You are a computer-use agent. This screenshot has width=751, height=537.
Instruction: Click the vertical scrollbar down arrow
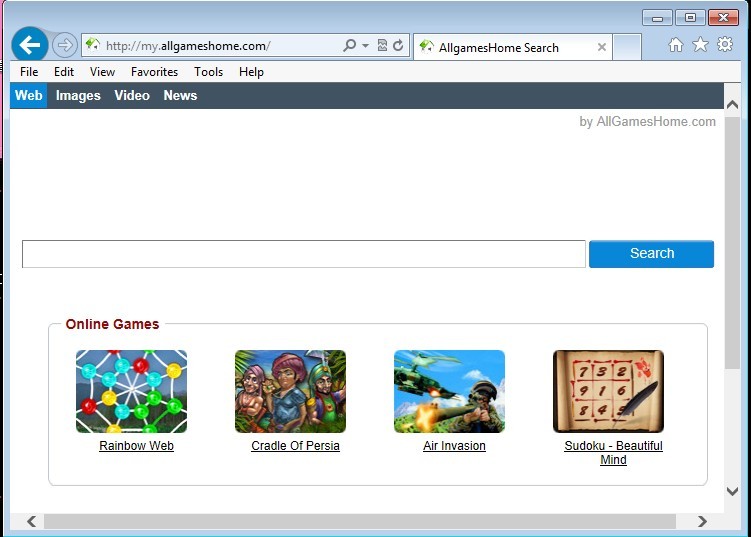coord(732,491)
